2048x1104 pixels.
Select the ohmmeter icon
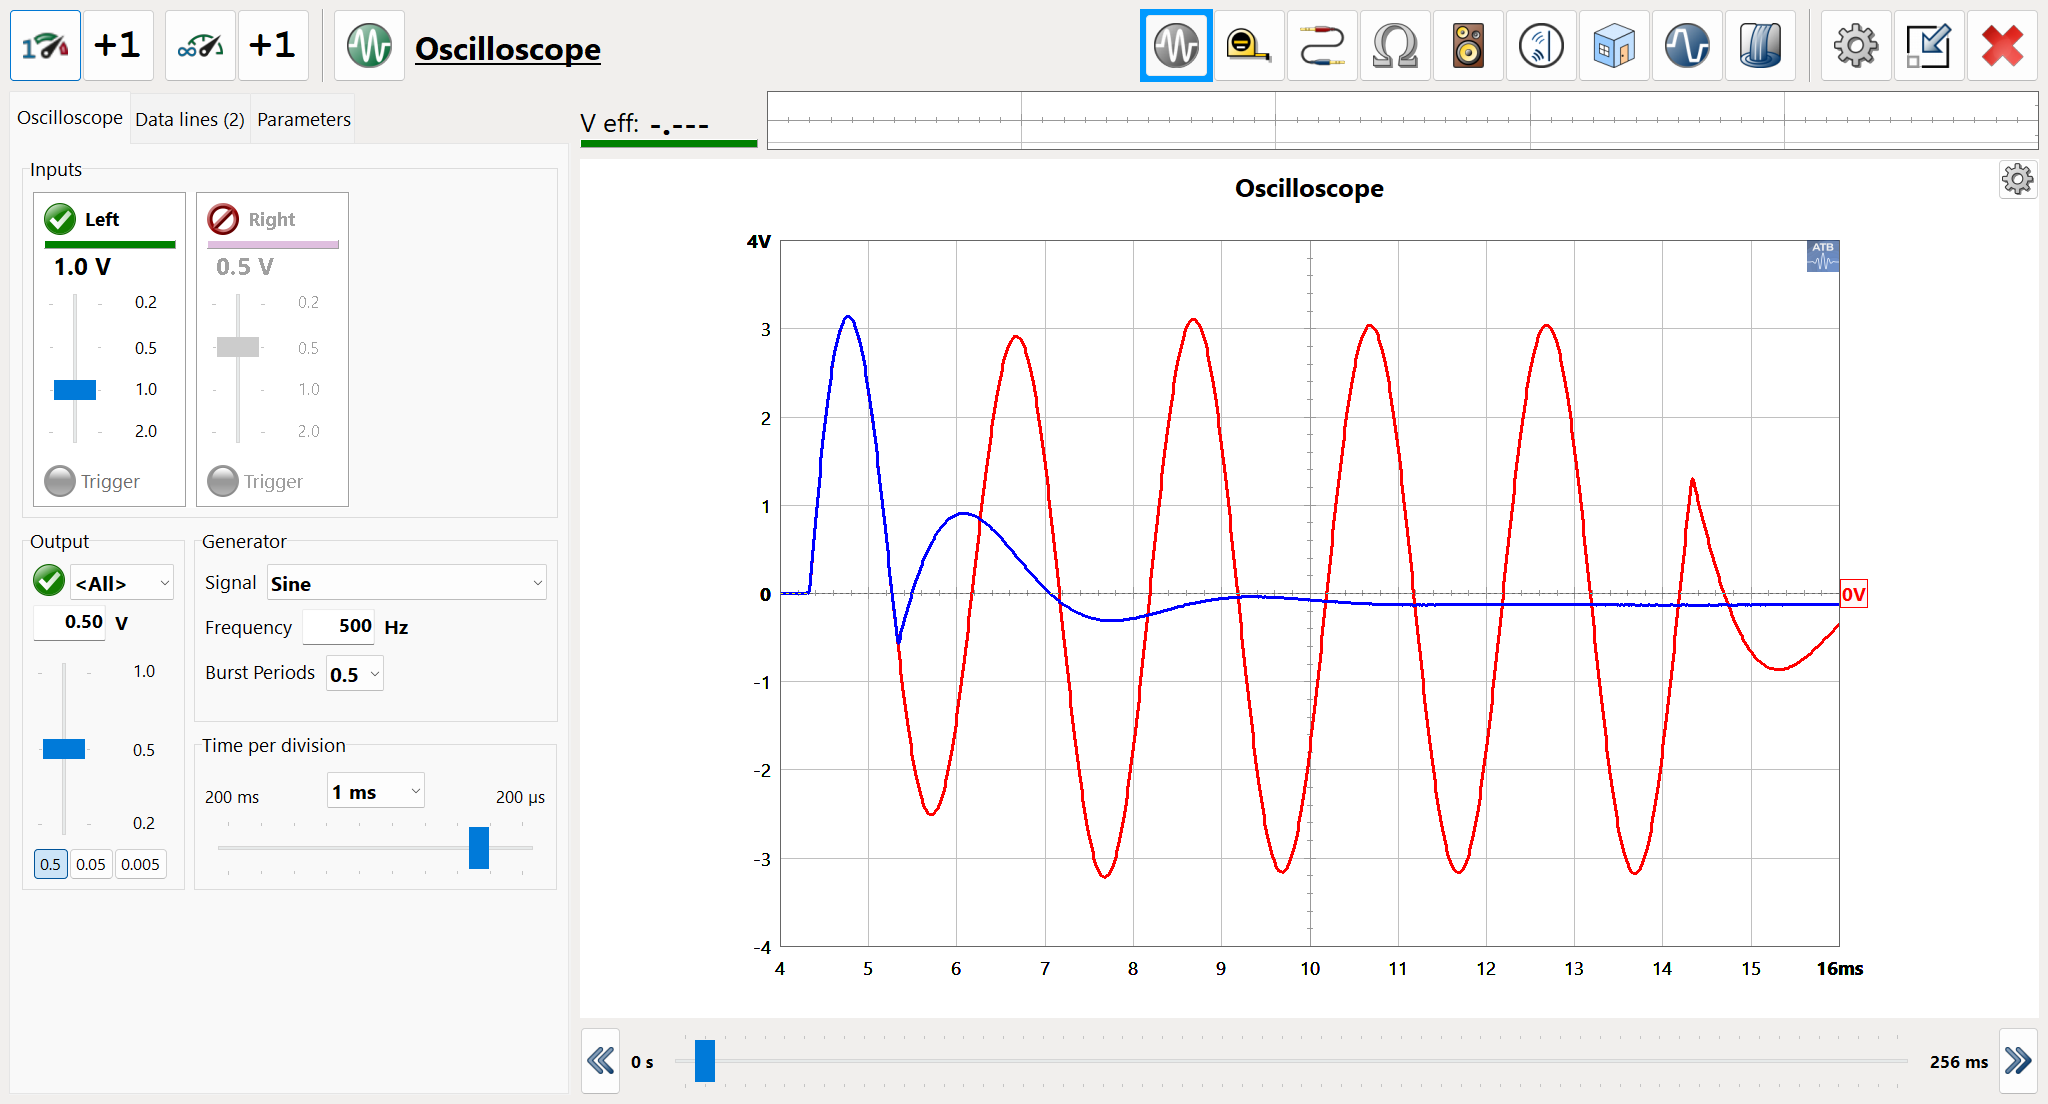(1397, 48)
